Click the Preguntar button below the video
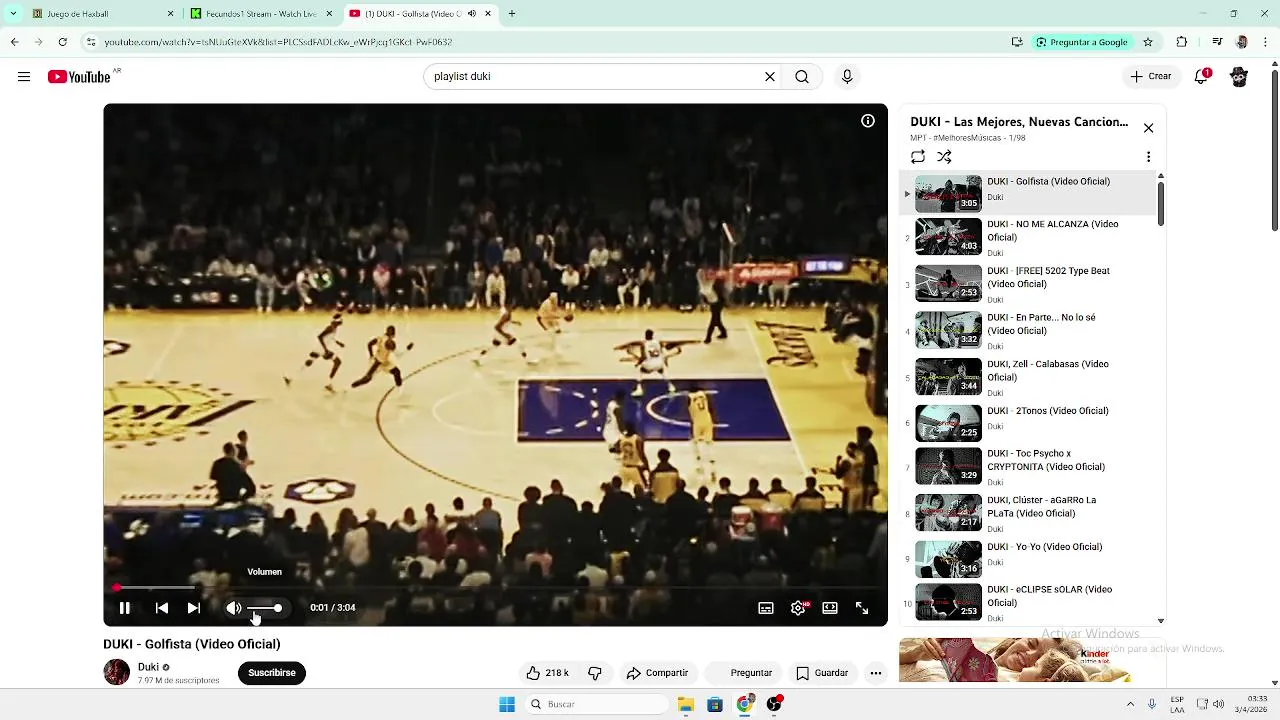Image resolution: width=1280 pixels, height=720 pixels. 743,673
